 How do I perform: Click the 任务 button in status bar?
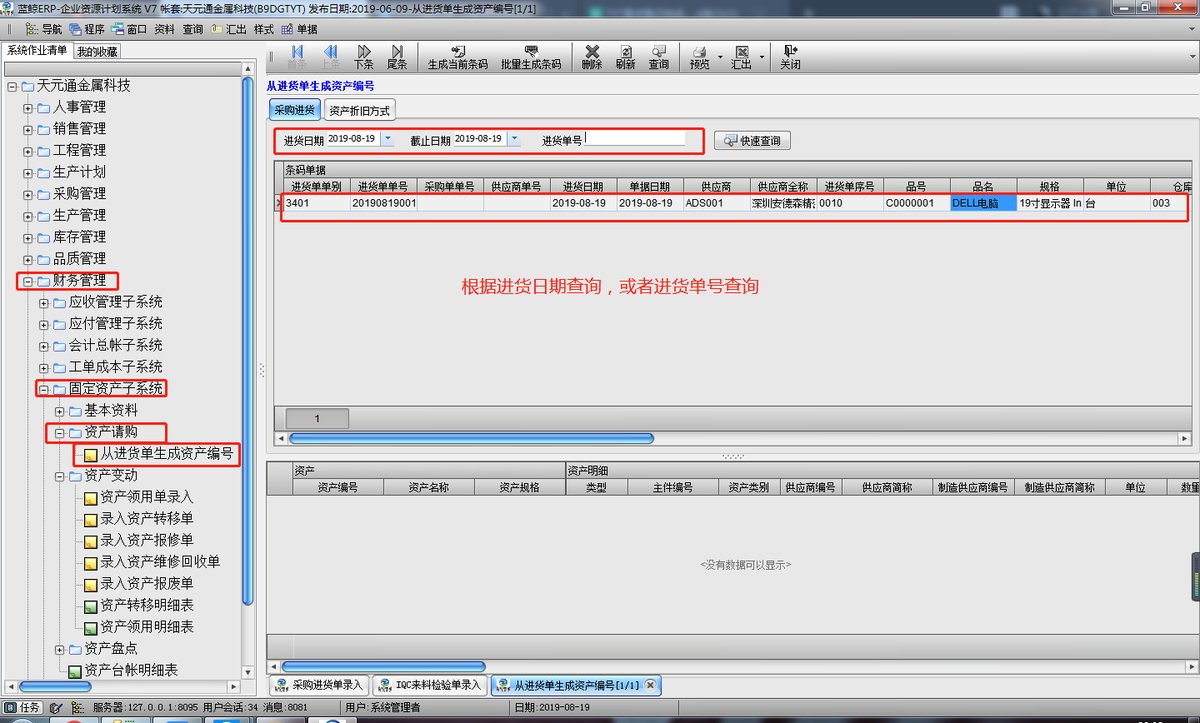coord(23,708)
